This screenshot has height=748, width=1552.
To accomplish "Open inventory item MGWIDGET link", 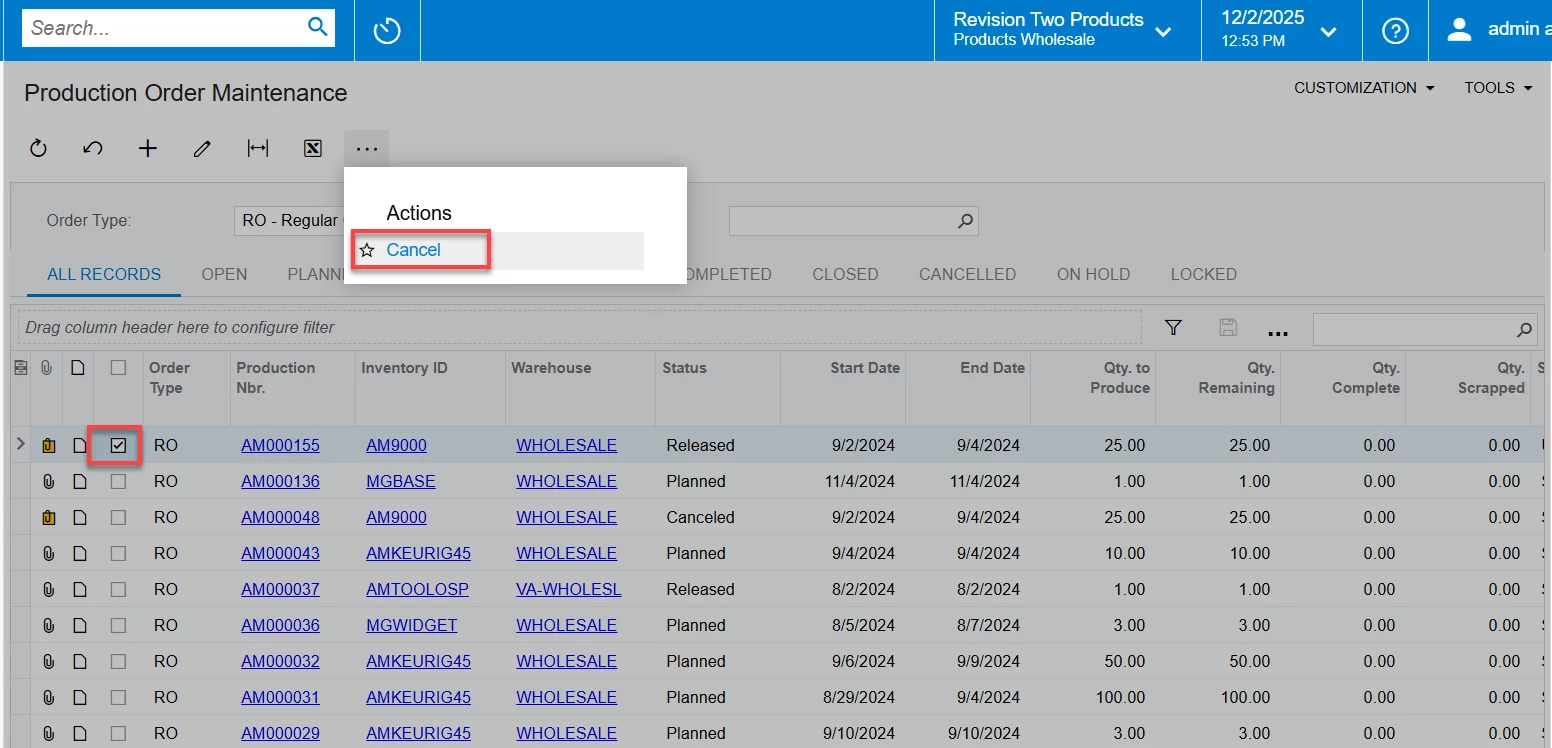I will pyautogui.click(x=411, y=626).
